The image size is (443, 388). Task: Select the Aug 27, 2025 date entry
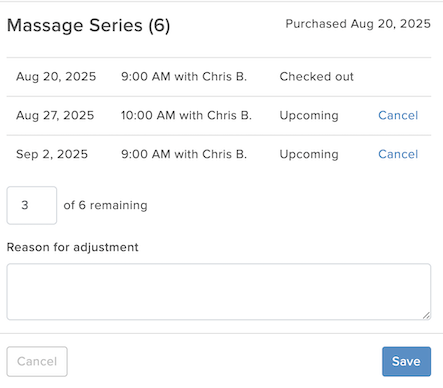pos(55,115)
